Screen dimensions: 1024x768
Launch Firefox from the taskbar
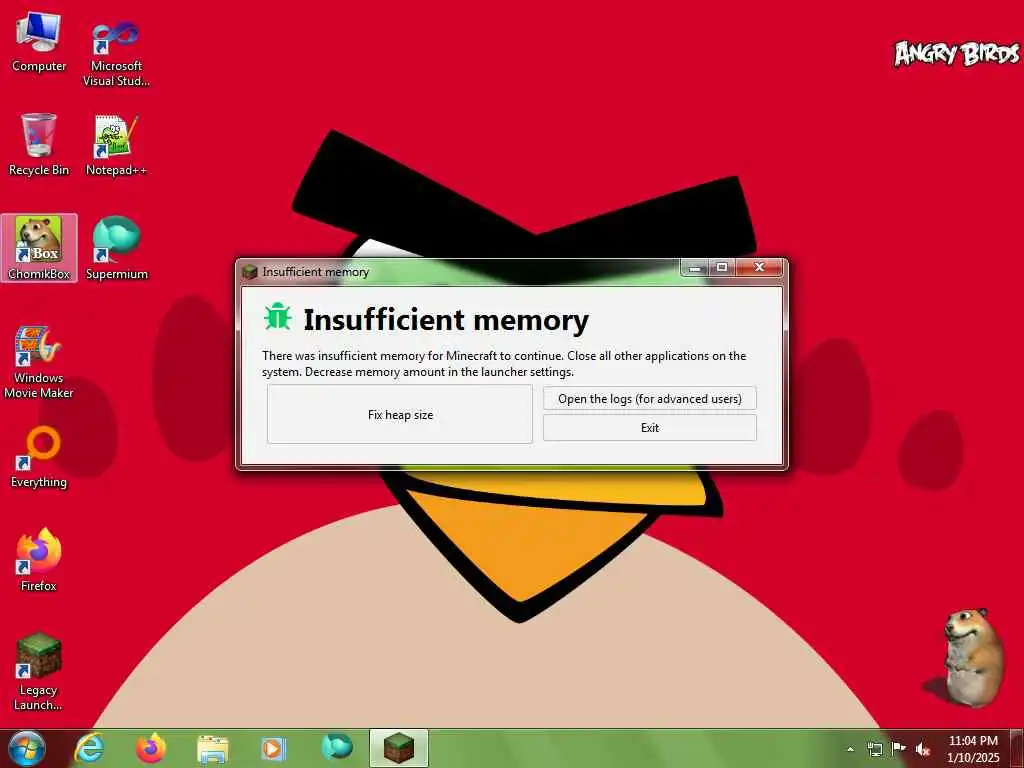click(x=151, y=748)
